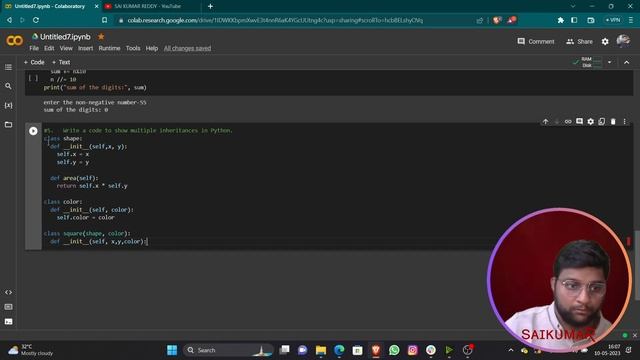Mirror cell in tab
Viewport: 640px width, 360px height.
pyautogui.click(x=602, y=122)
